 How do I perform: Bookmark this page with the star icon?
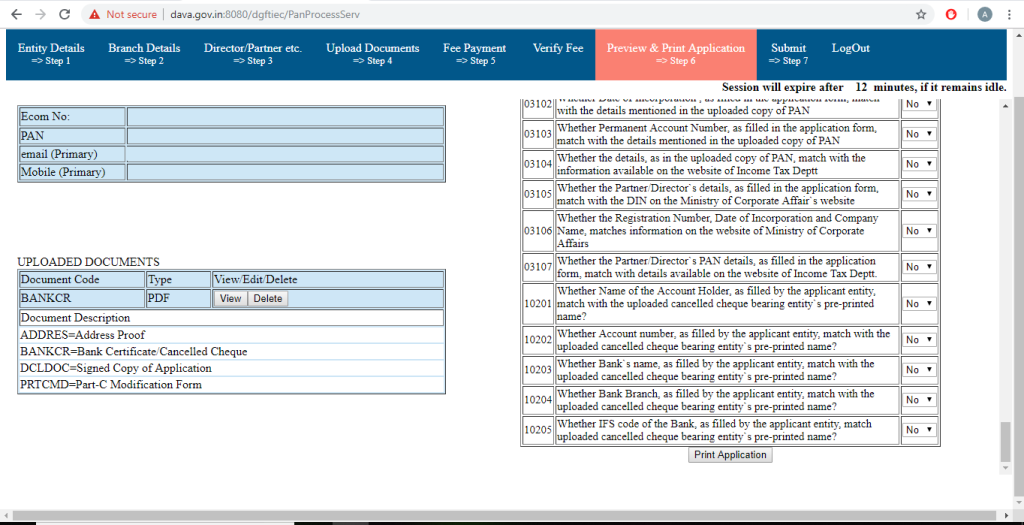pos(921,14)
